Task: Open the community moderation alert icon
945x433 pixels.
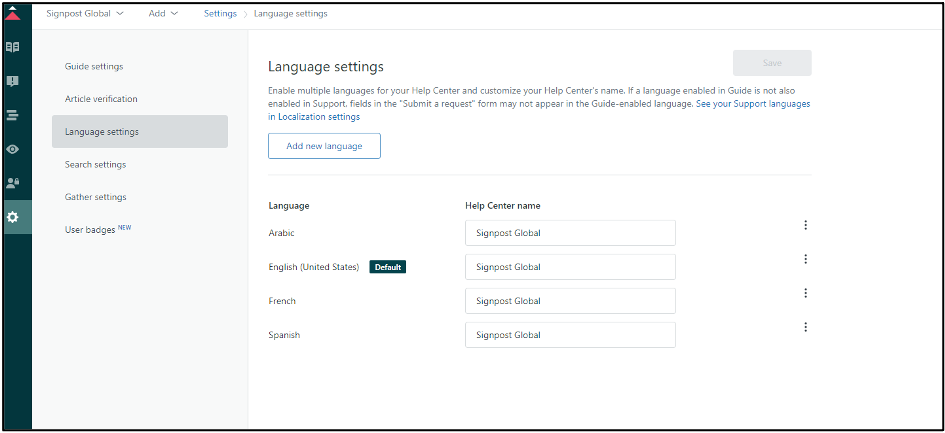Action: [x=13, y=81]
